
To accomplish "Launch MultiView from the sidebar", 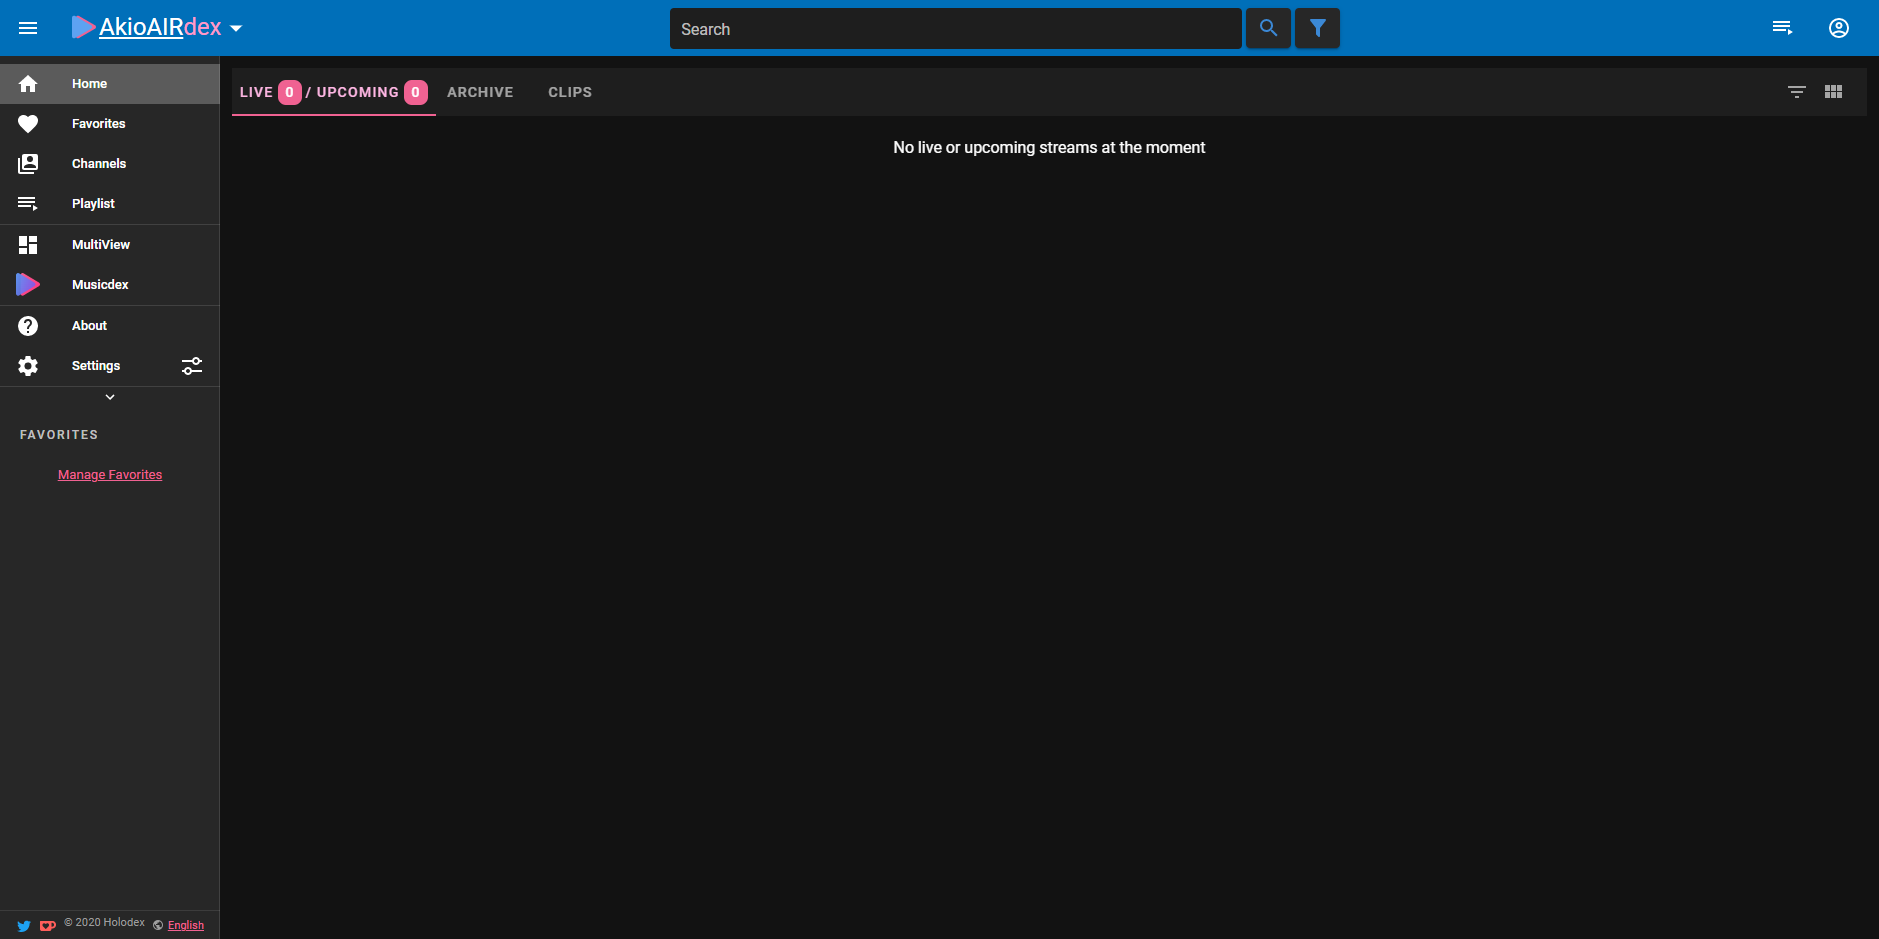I will click(110, 245).
